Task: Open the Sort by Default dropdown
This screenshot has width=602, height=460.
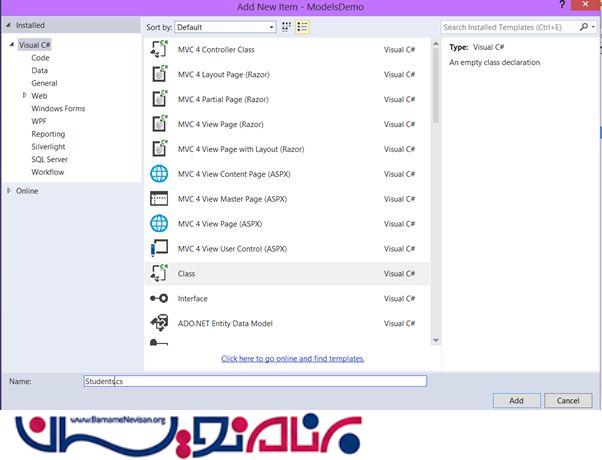Action: click(225, 27)
